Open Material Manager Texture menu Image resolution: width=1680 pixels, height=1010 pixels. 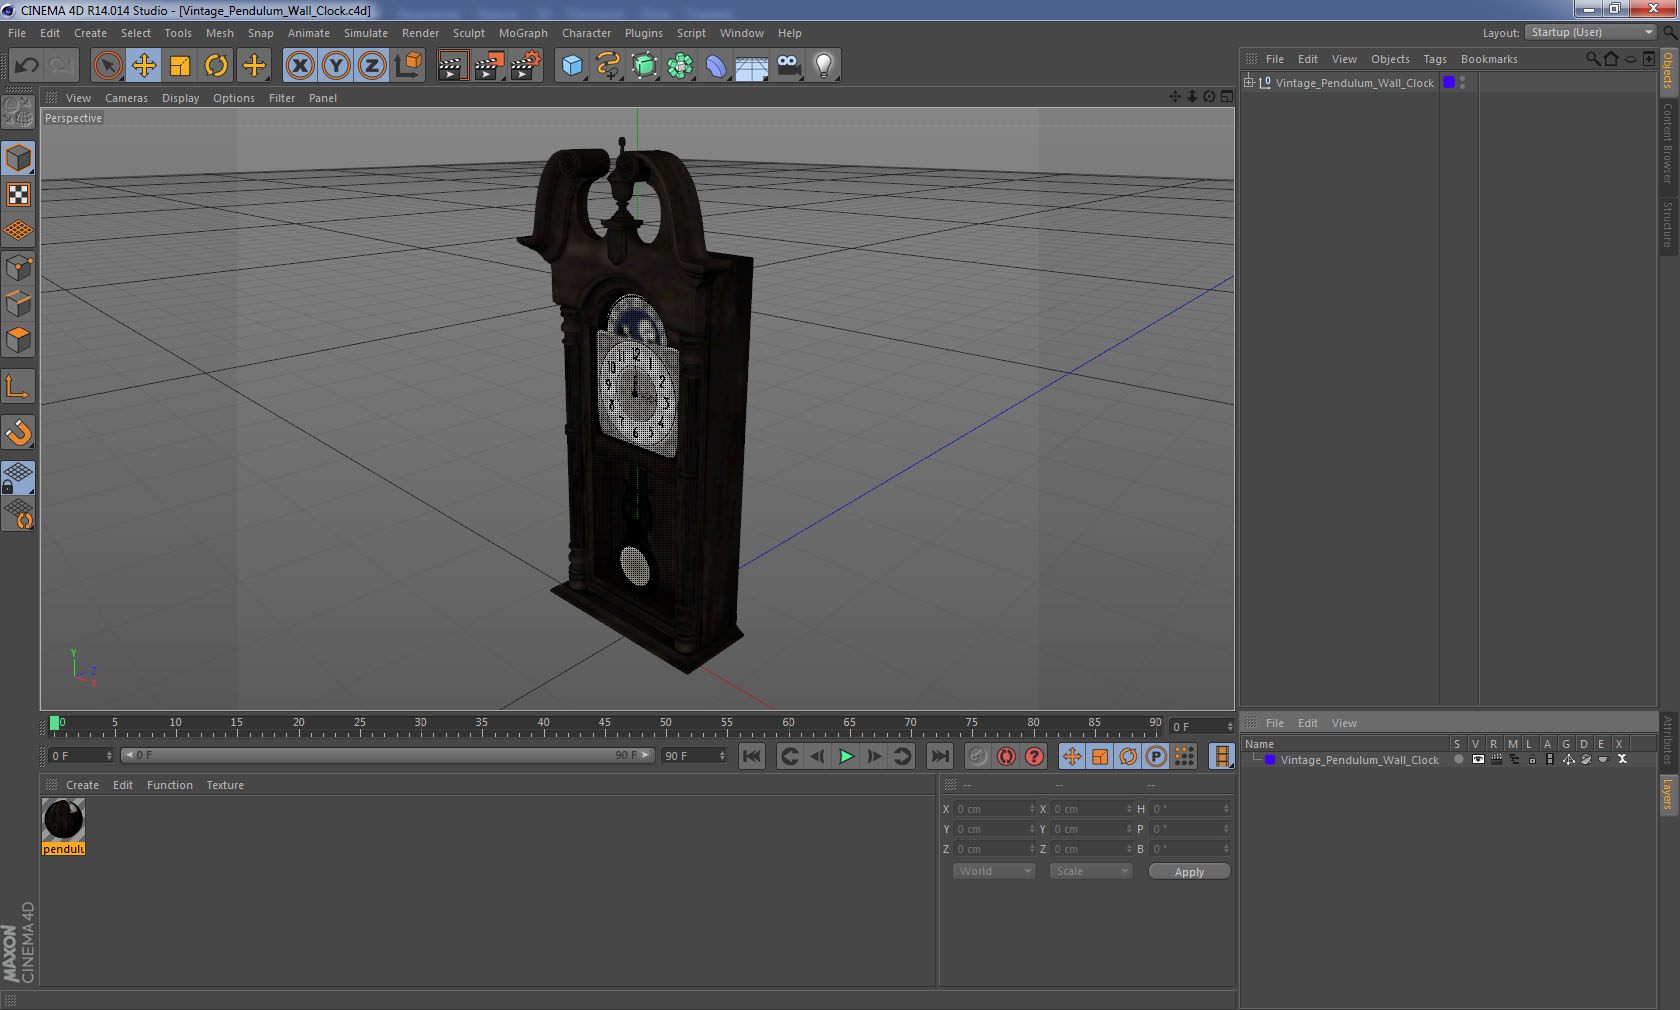(225, 785)
